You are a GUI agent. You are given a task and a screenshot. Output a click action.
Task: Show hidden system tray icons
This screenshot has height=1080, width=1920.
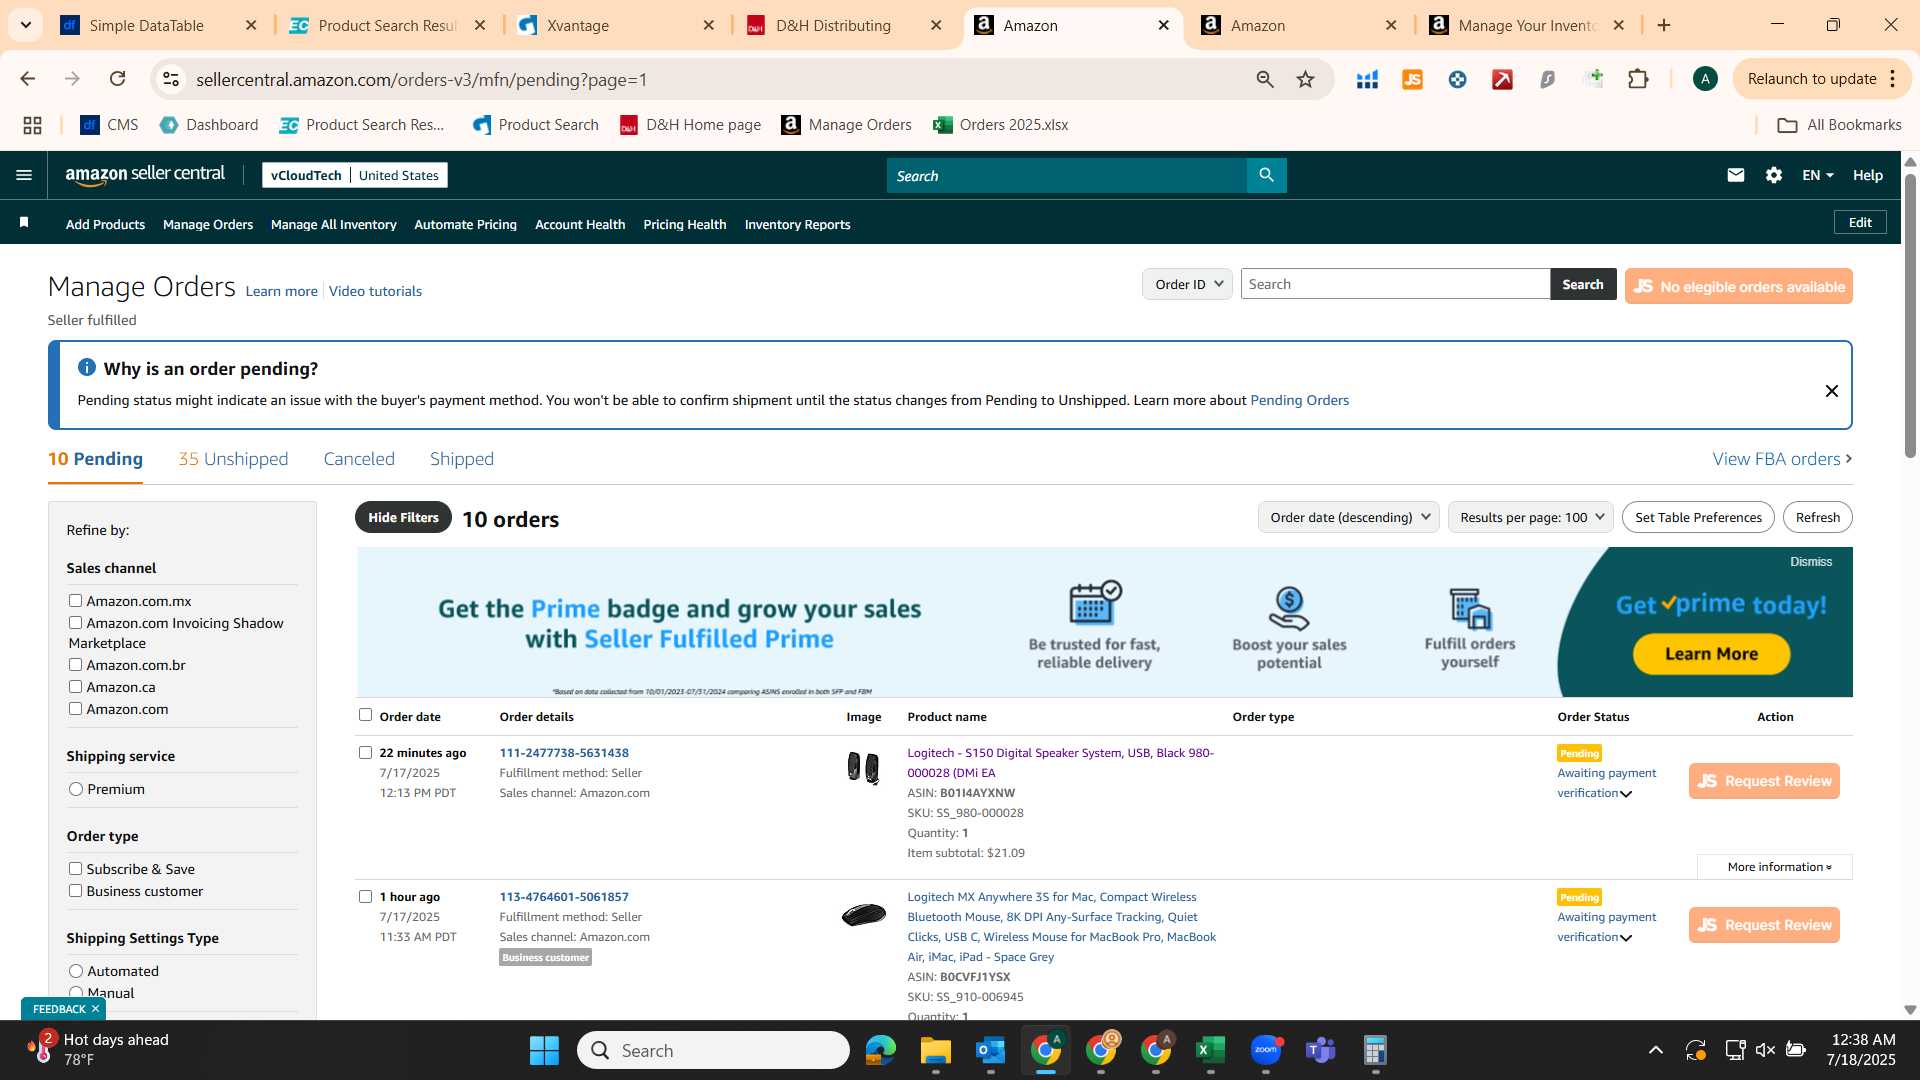pyautogui.click(x=1656, y=1050)
